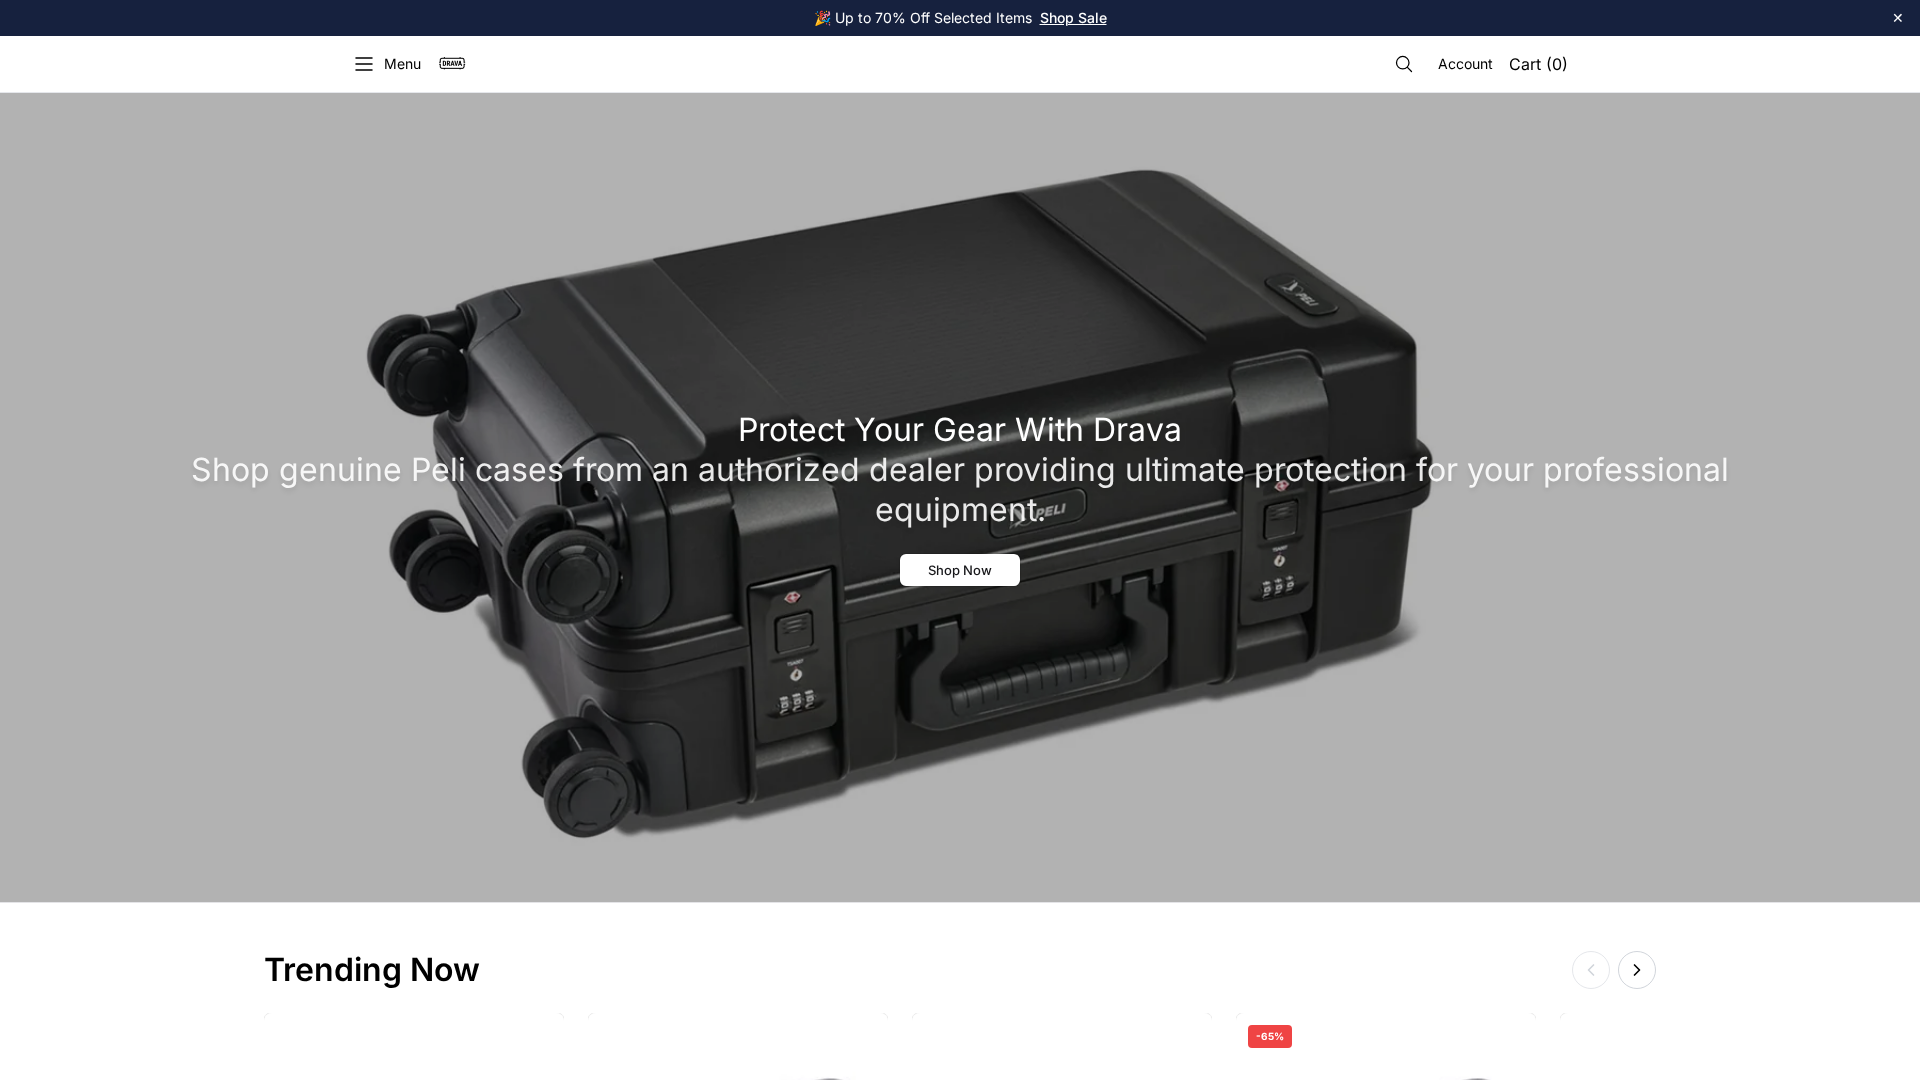This screenshot has height=1080, width=1920.
Task: Go to next Trending Now items
Action: [x=1637, y=970]
